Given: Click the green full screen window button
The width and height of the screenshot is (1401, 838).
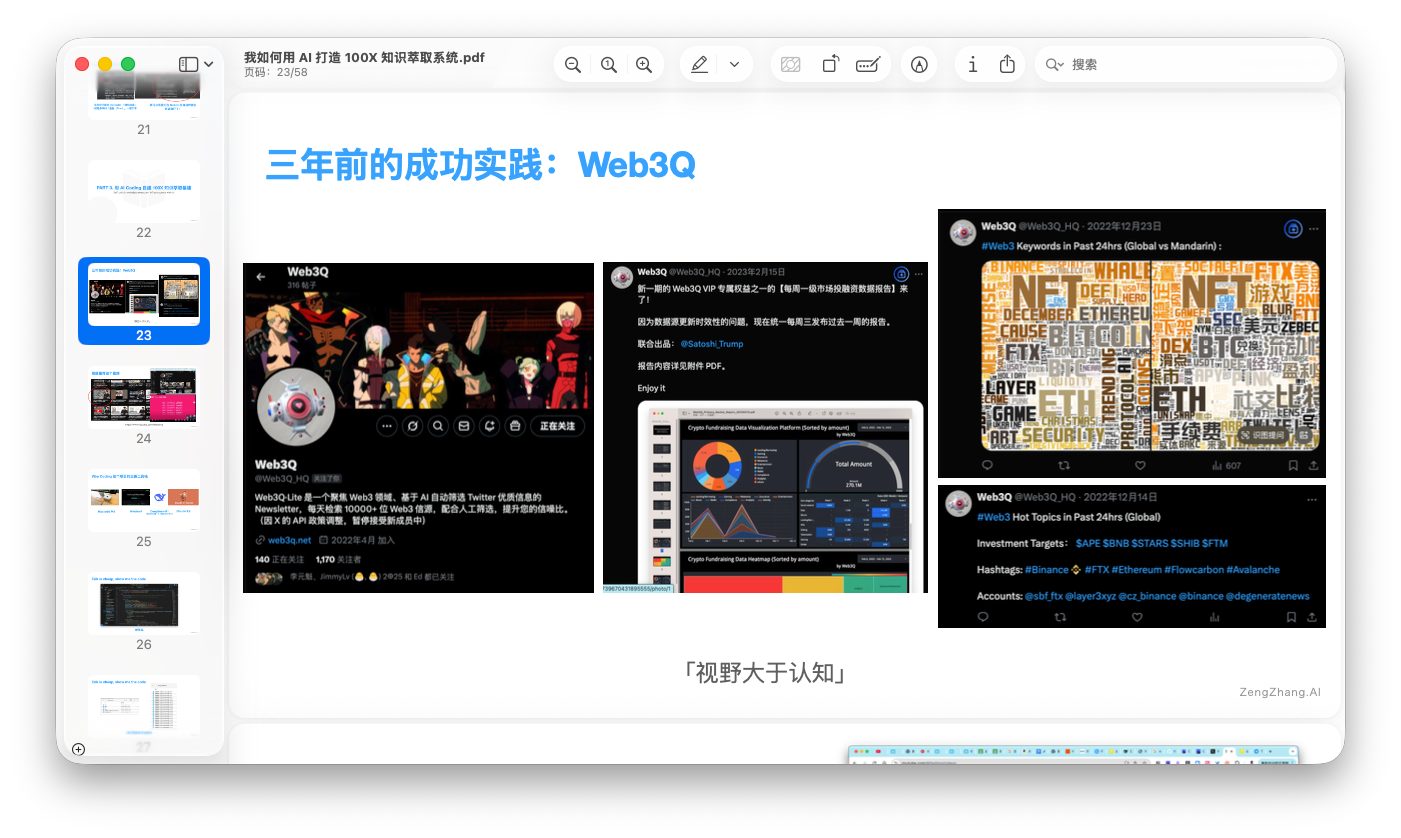Looking at the screenshot, I should click(x=128, y=64).
